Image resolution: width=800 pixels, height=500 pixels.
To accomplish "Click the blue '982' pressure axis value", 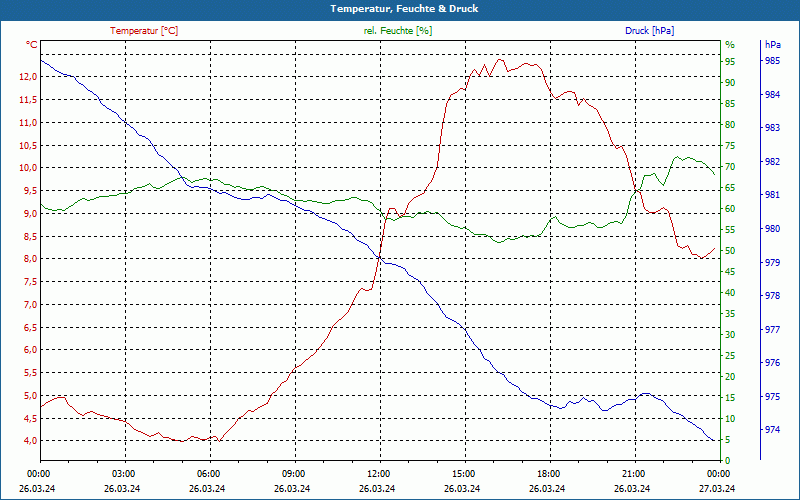I will point(772,162).
